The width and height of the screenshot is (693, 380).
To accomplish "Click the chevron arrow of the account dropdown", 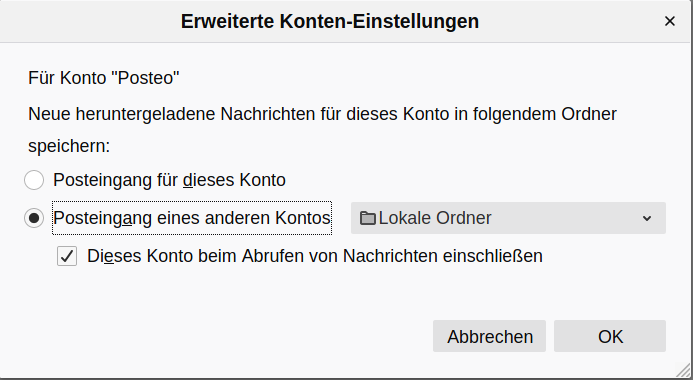I will [647, 218].
